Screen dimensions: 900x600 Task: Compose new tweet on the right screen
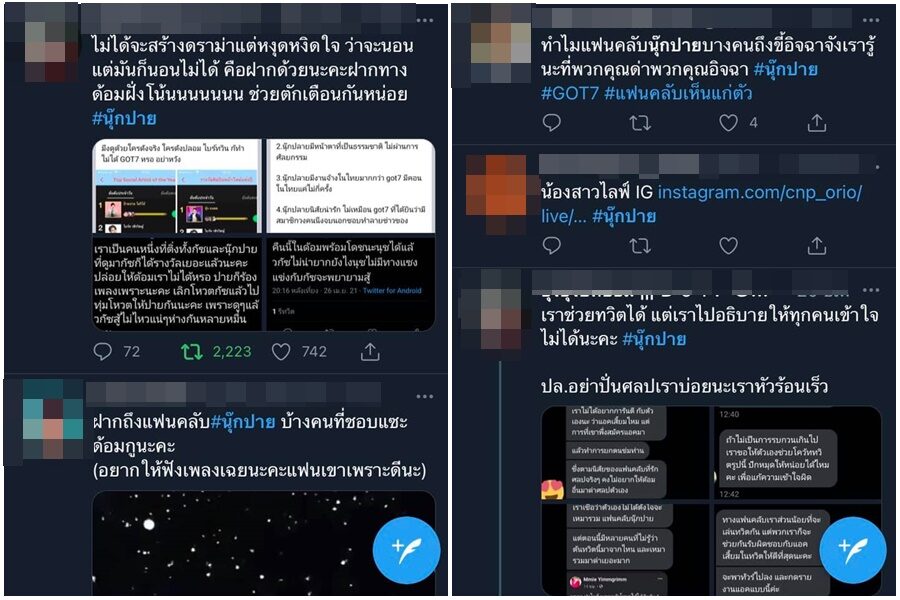(x=853, y=550)
